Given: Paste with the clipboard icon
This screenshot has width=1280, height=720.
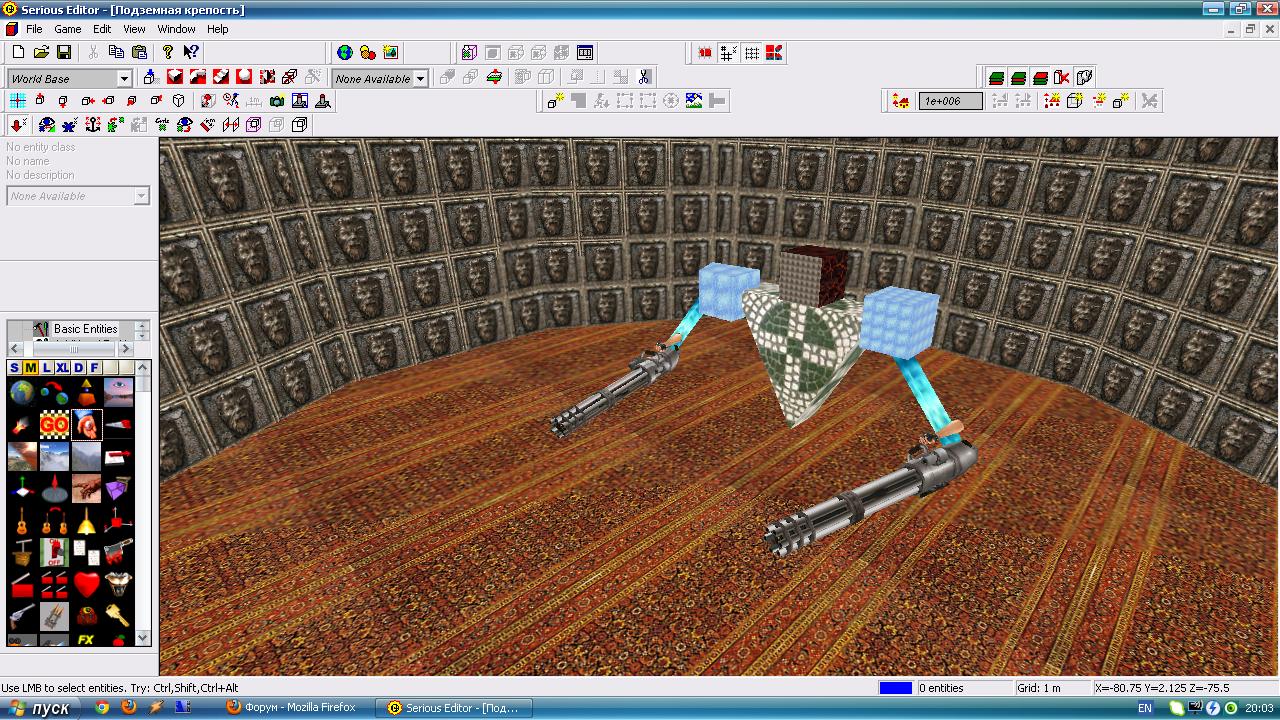Looking at the screenshot, I should 140,52.
